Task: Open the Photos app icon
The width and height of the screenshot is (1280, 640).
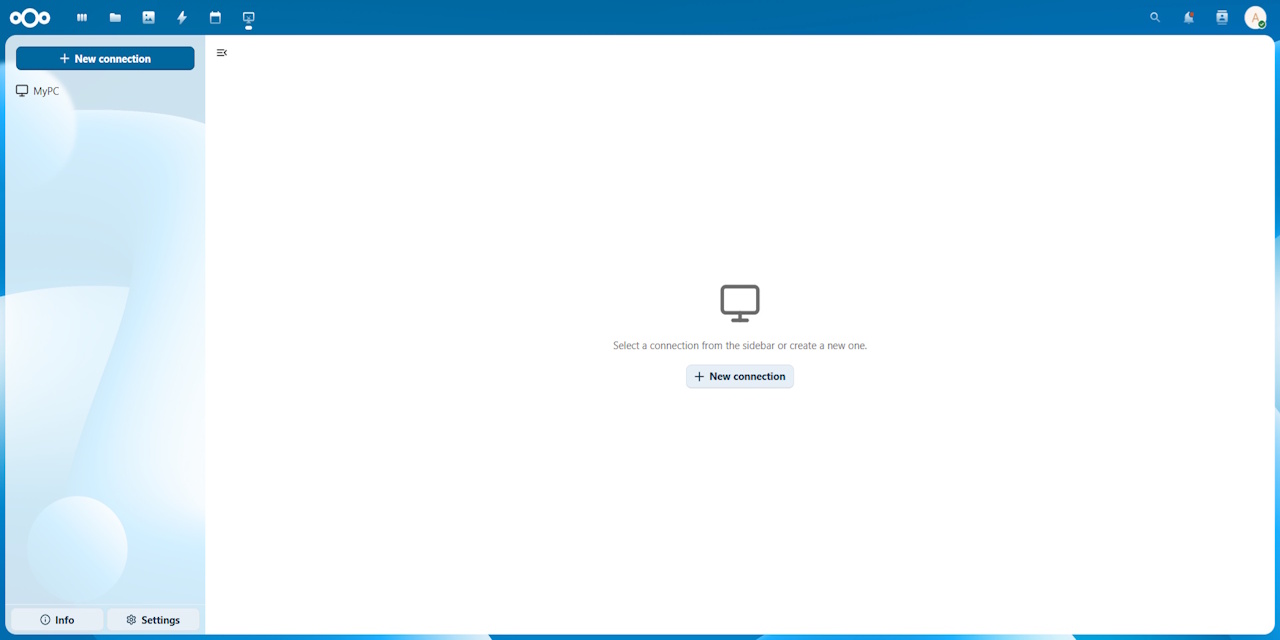Action: (148, 18)
